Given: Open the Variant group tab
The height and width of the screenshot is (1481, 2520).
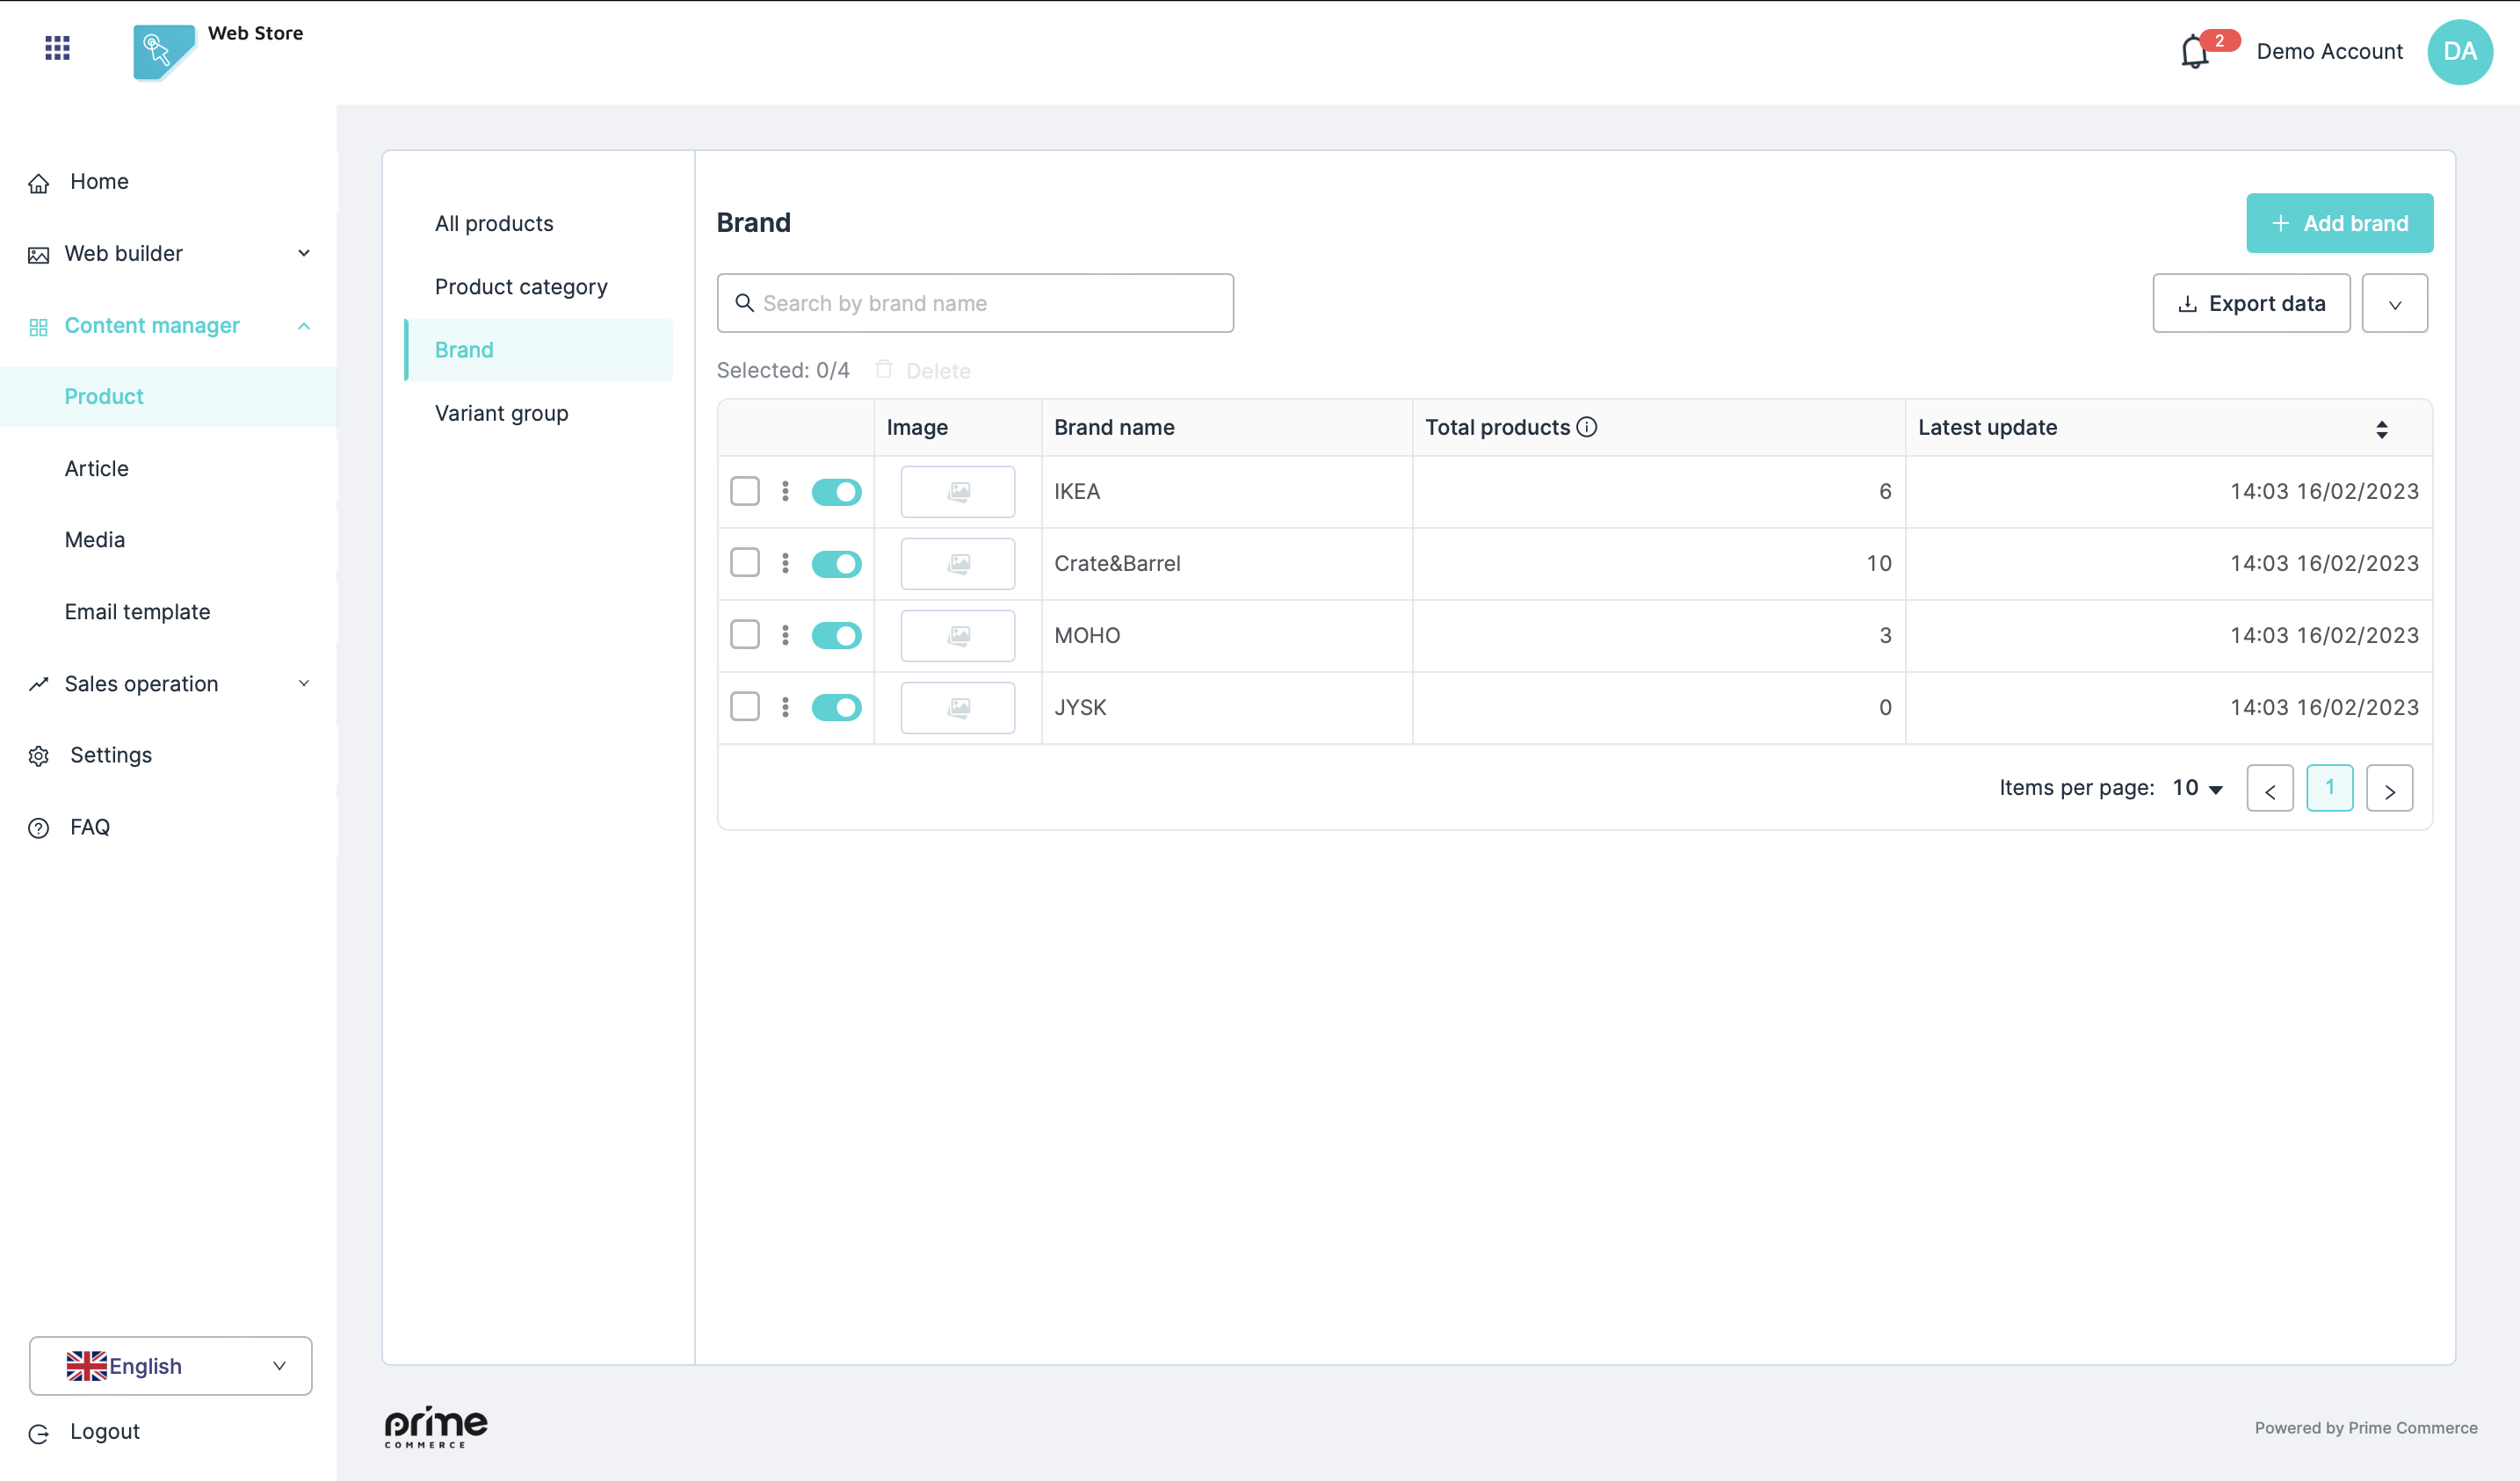Looking at the screenshot, I should (x=501, y=413).
